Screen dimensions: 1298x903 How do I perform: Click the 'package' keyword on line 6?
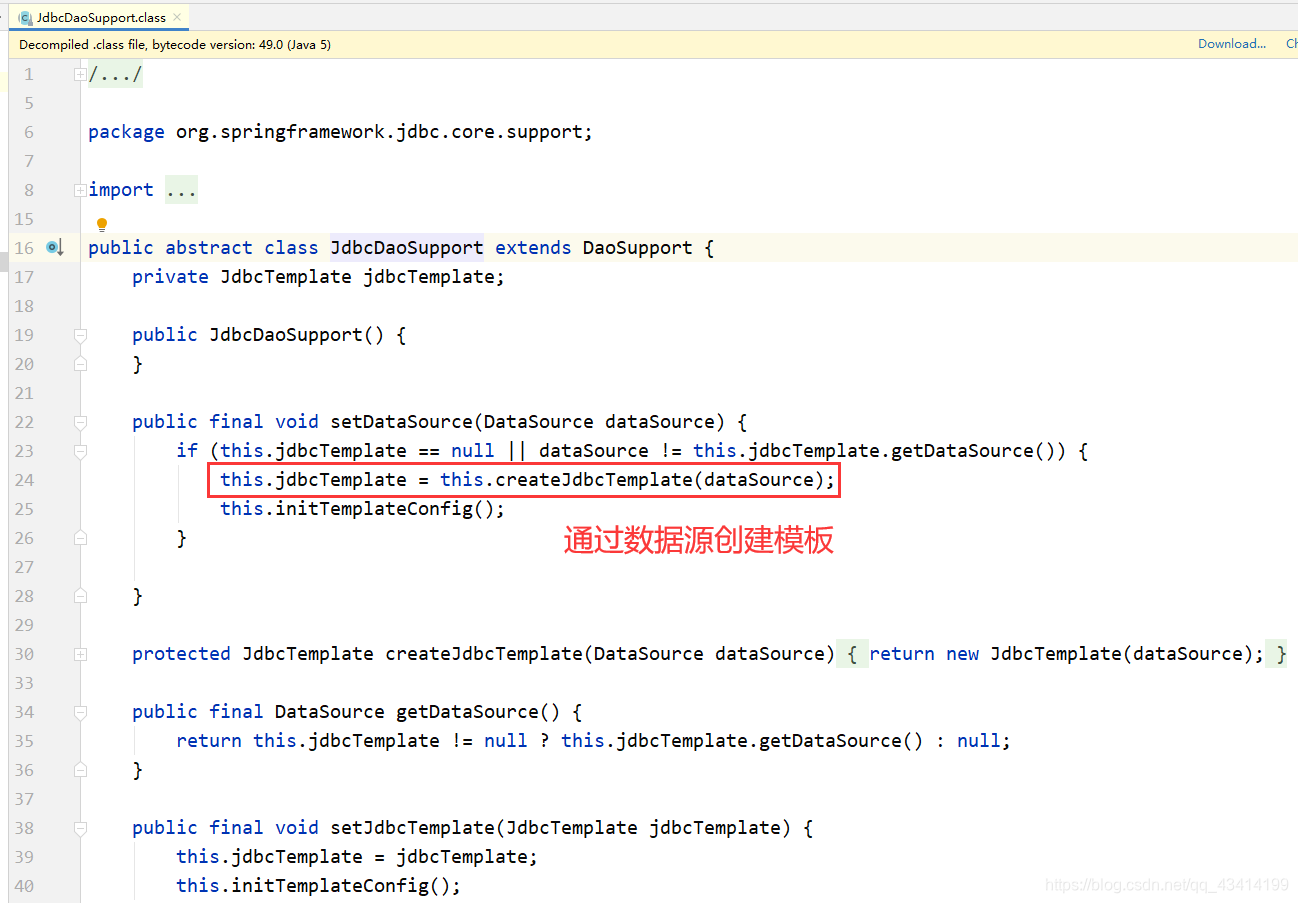126,132
